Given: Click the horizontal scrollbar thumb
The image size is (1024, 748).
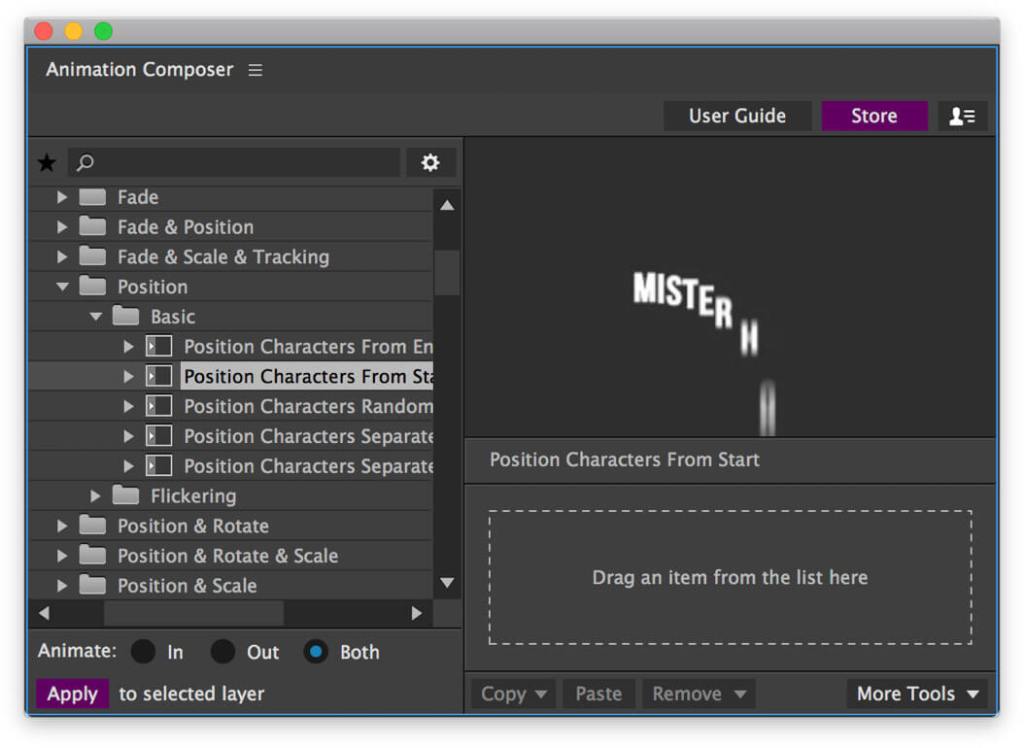Looking at the screenshot, I should (x=194, y=613).
